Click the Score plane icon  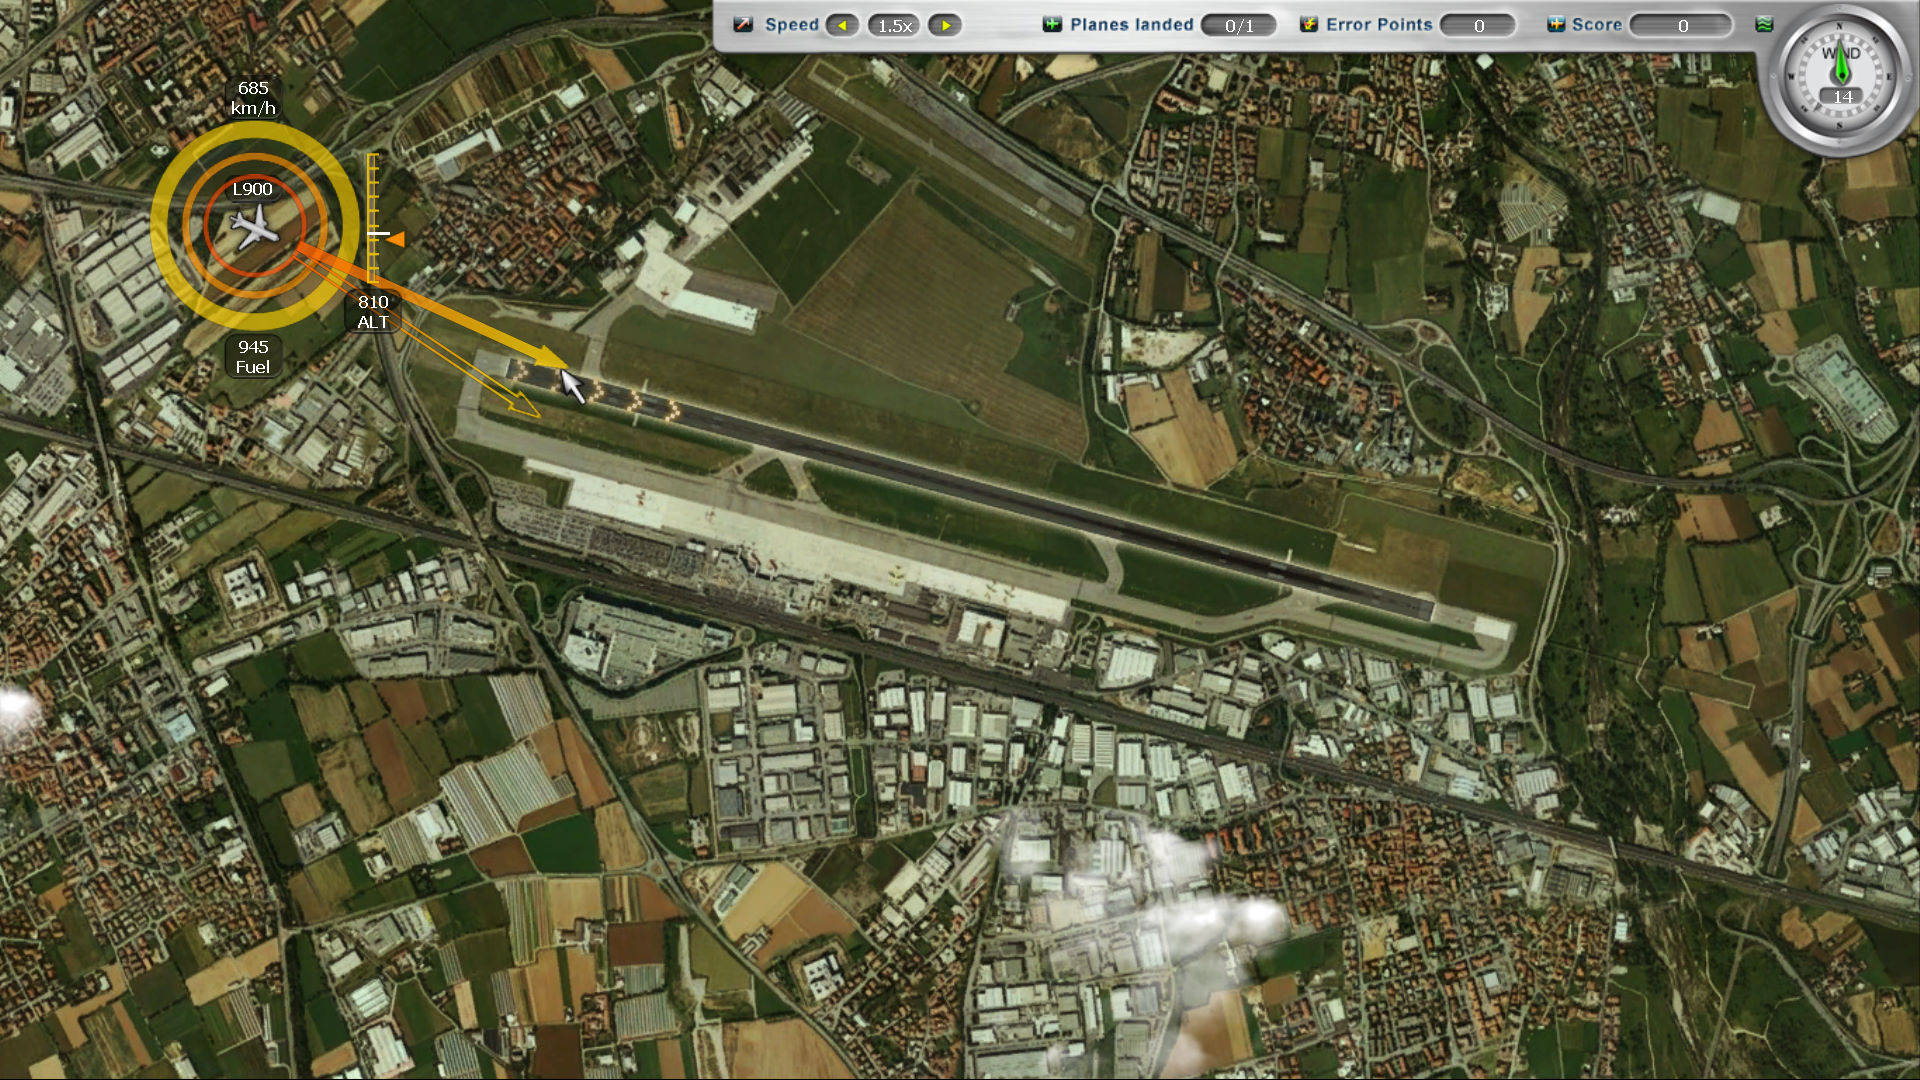tap(1556, 24)
